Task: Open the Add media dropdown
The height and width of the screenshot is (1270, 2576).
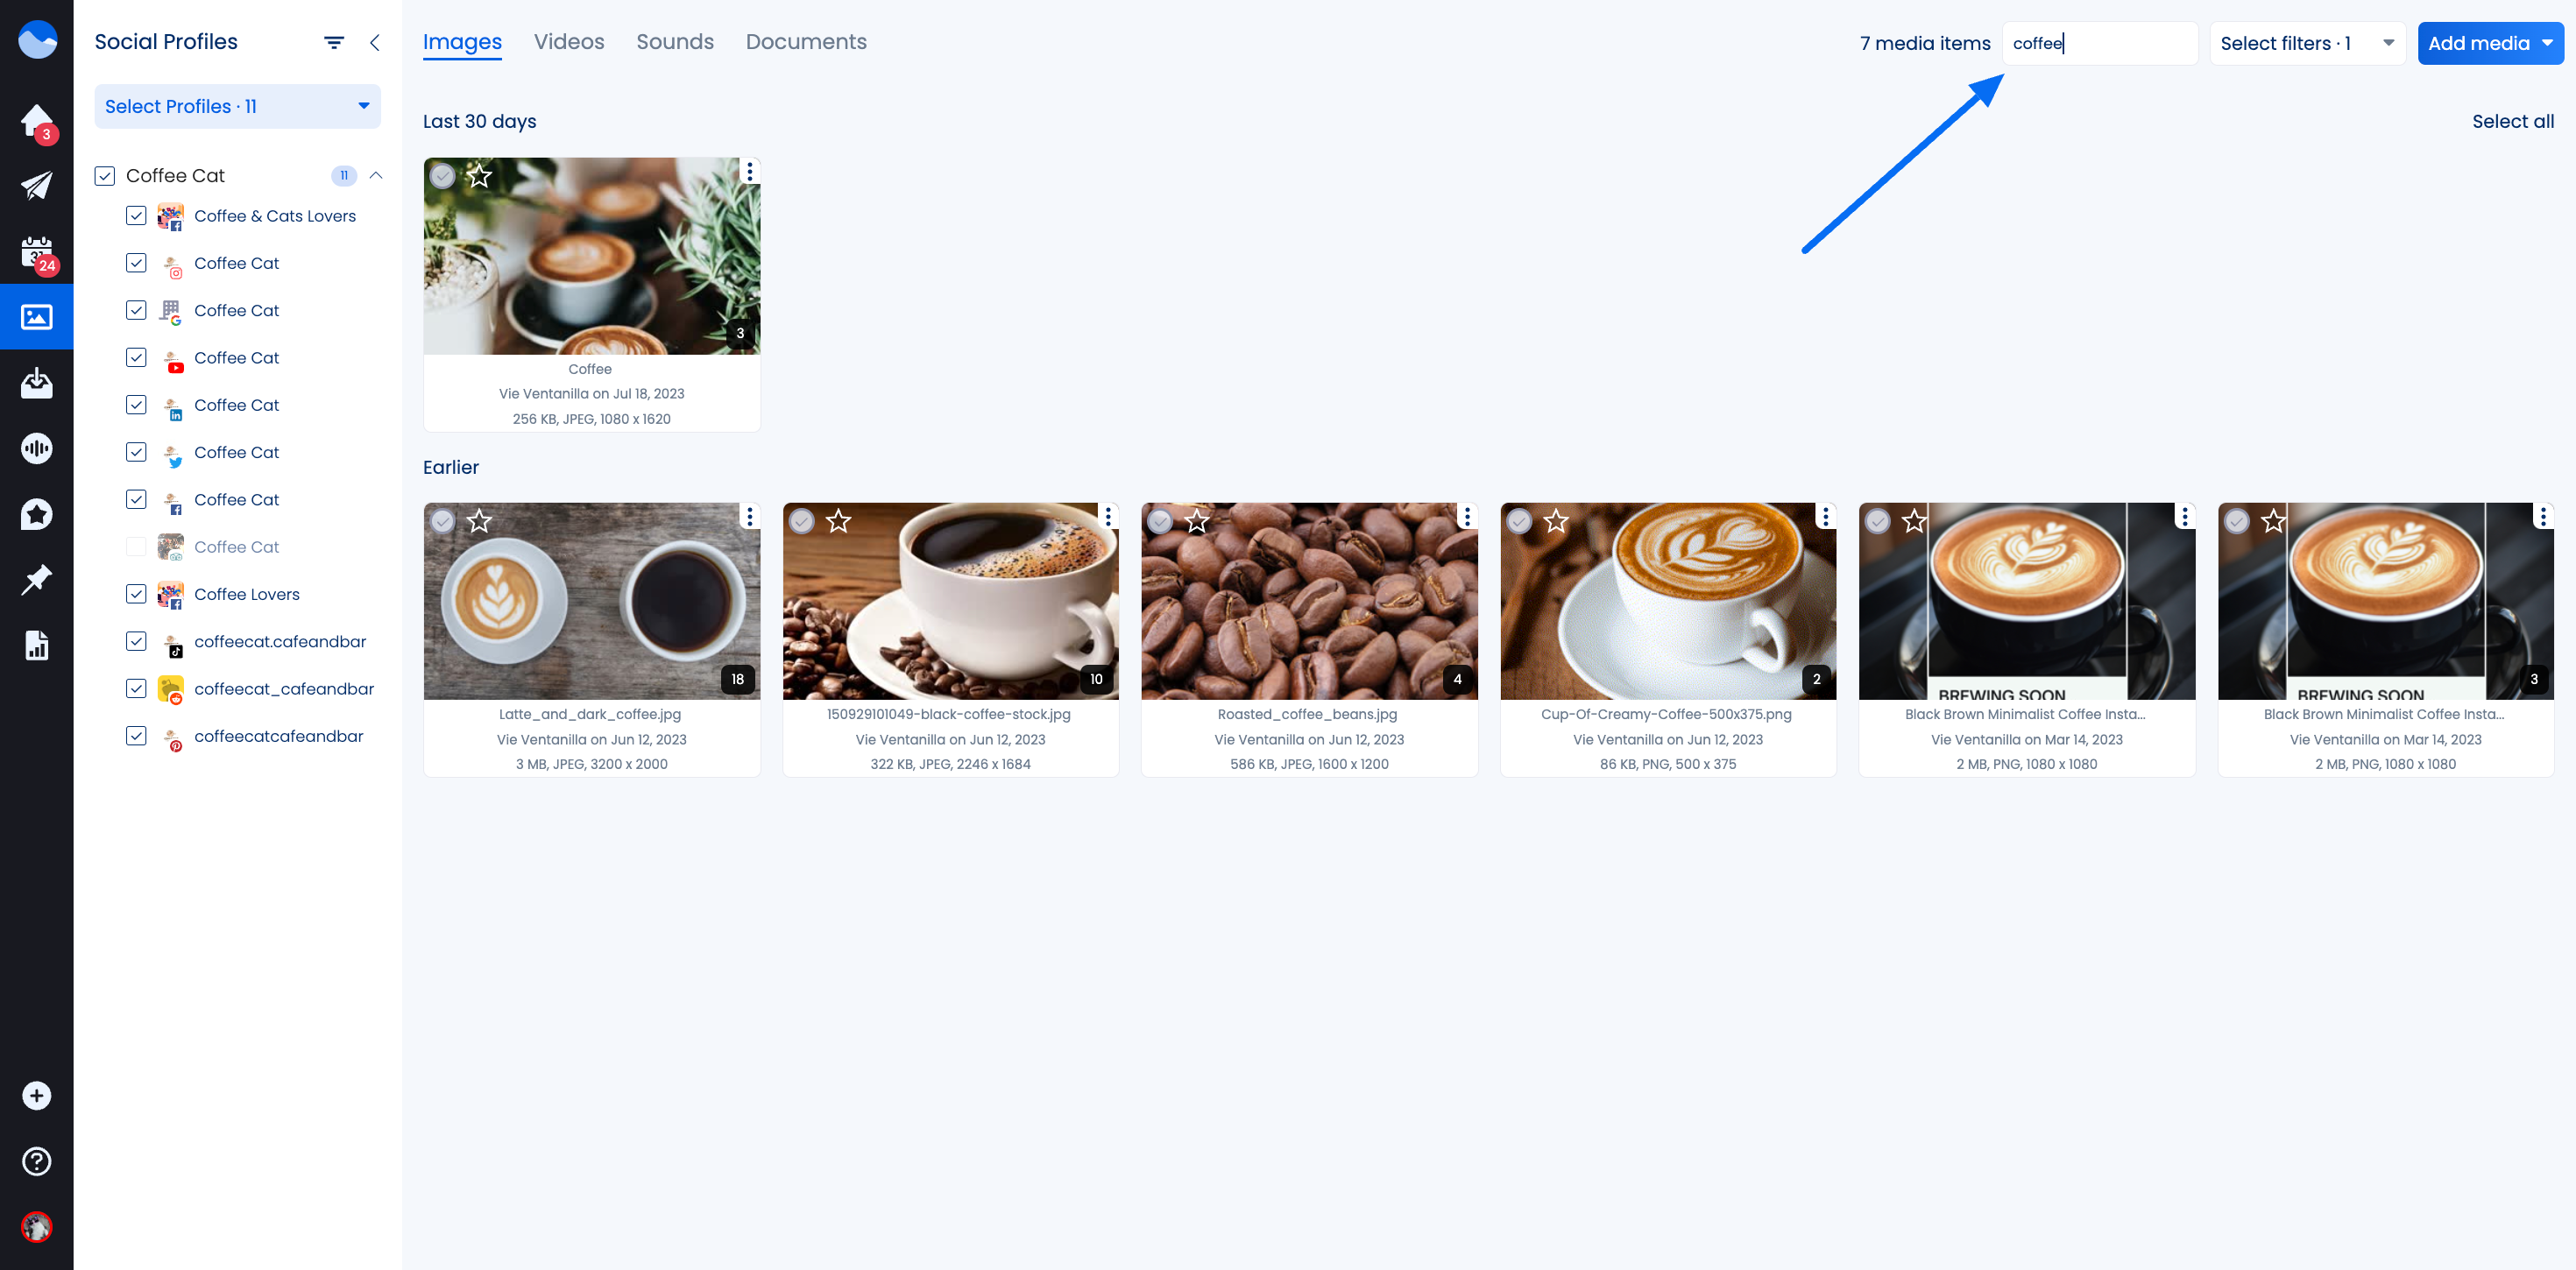Action: pyautogui.click(x=2490, y=43)
